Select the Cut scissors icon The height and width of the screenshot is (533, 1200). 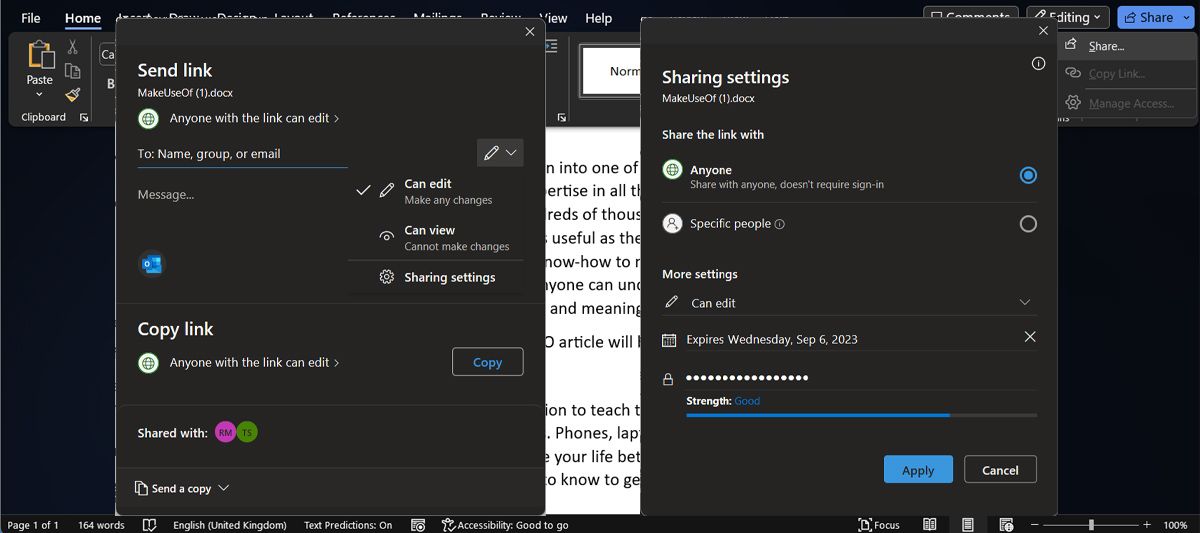(73, 47)
